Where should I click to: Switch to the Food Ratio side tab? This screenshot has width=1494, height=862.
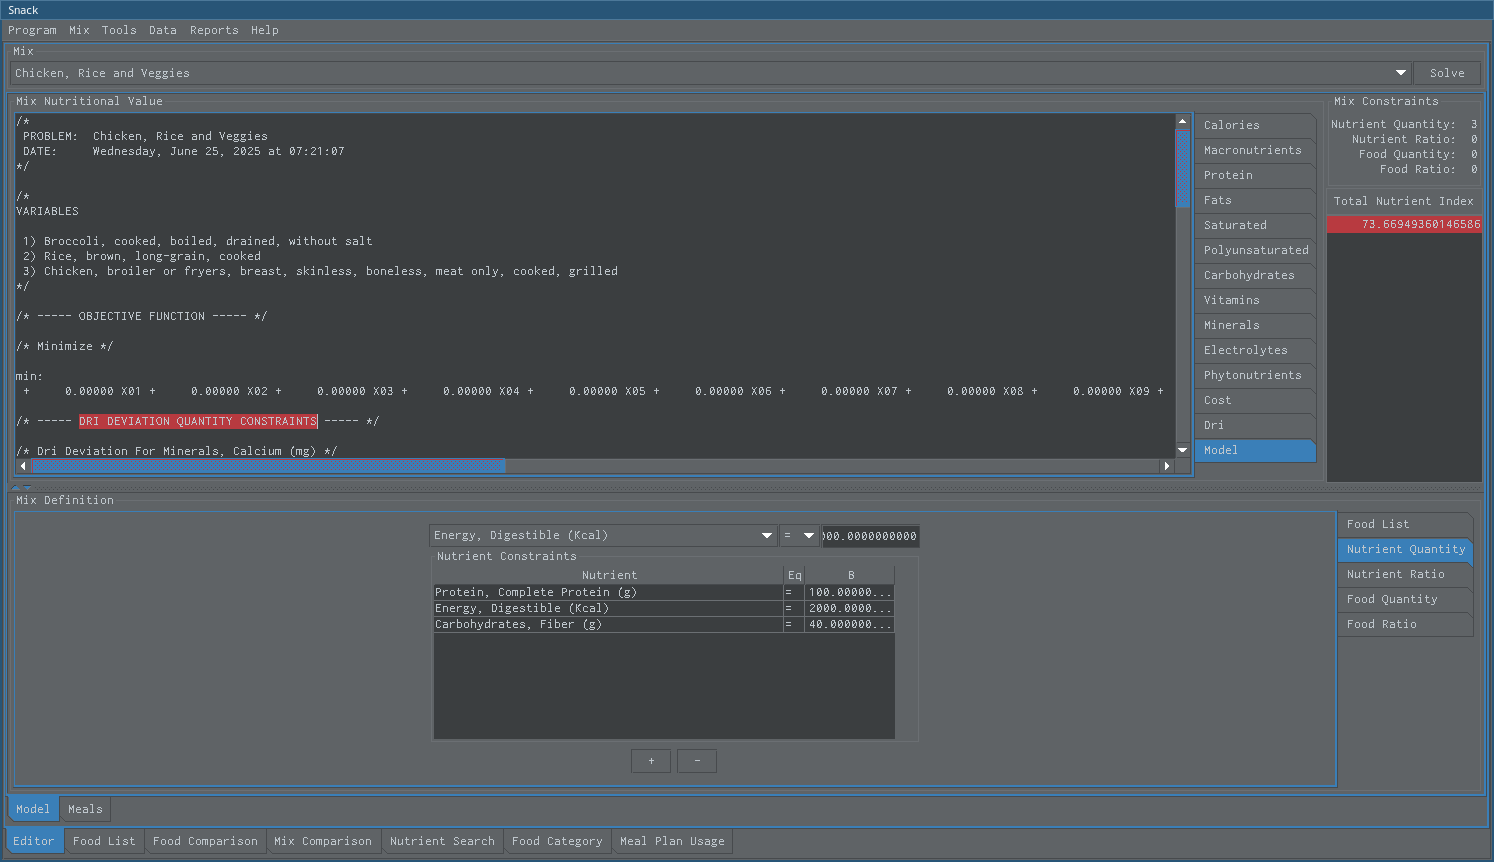click(1405, 624)
